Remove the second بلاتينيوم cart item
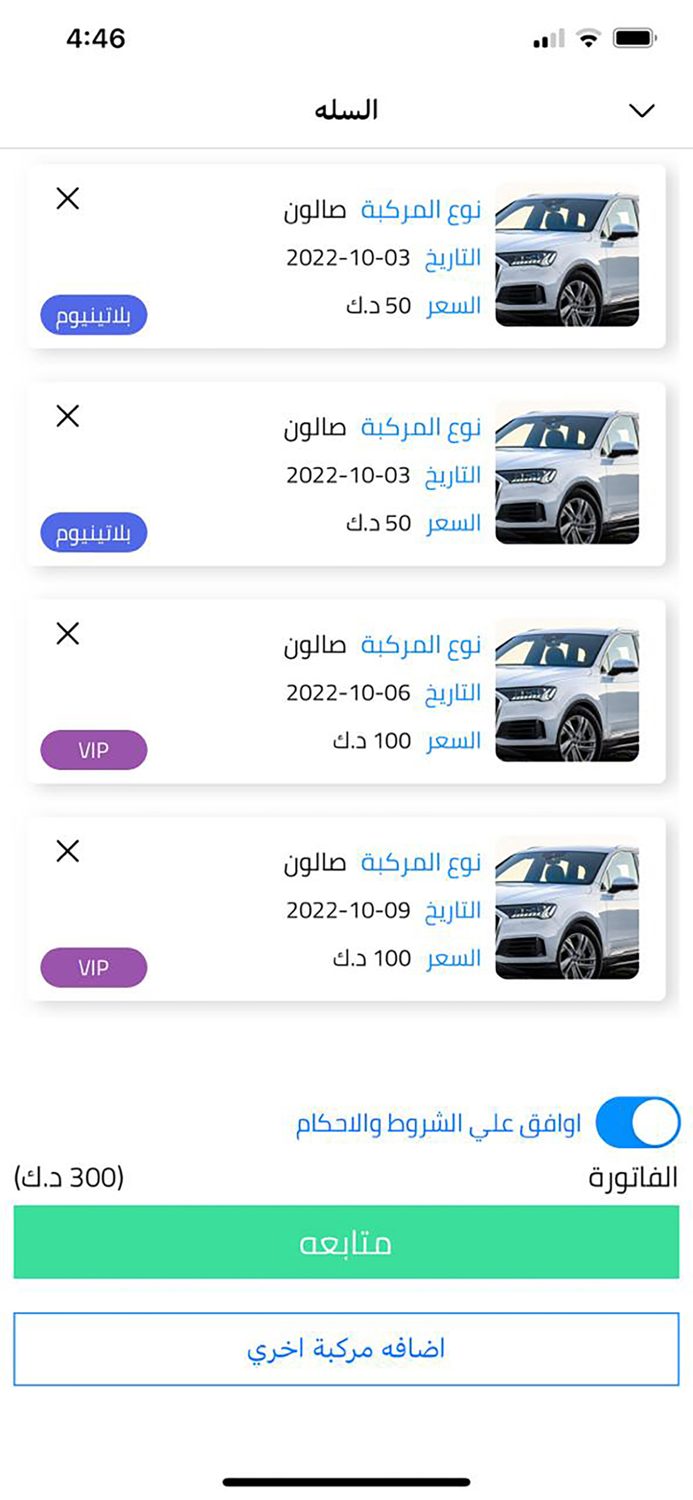The image size is (693, 1500). (x=67, y=416)
